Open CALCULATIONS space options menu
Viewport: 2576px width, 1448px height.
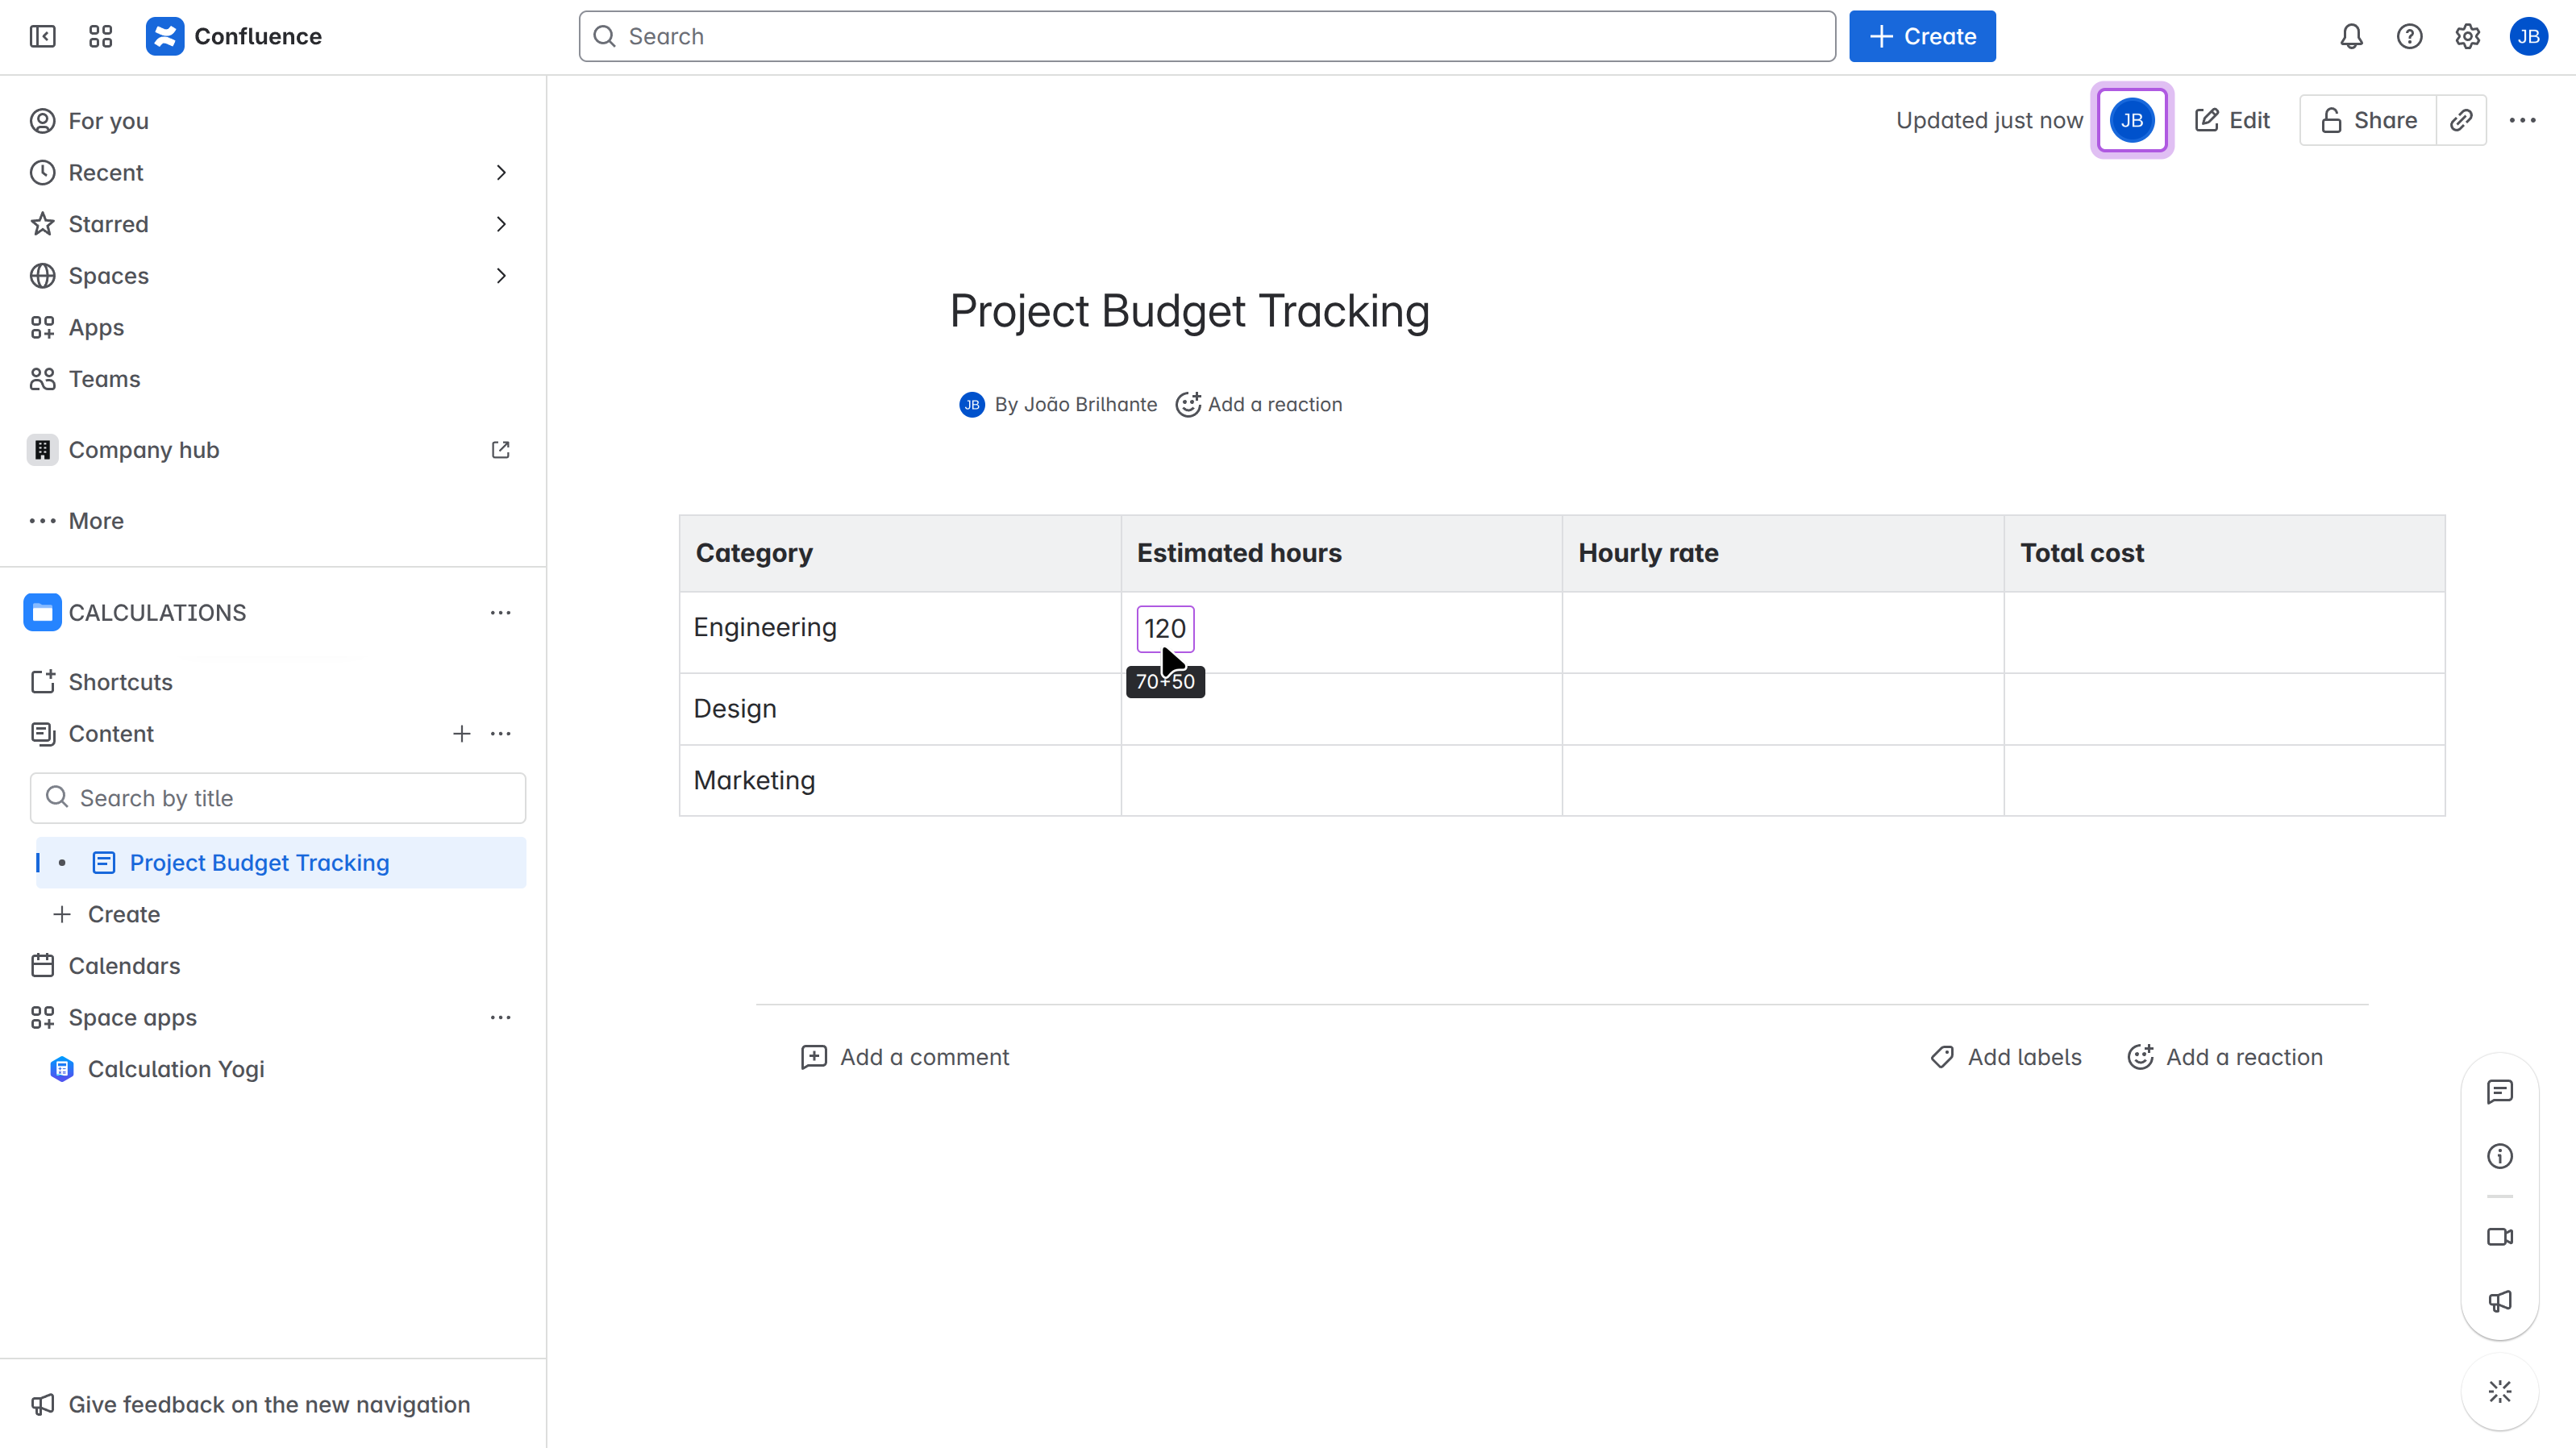click(500, 612)
